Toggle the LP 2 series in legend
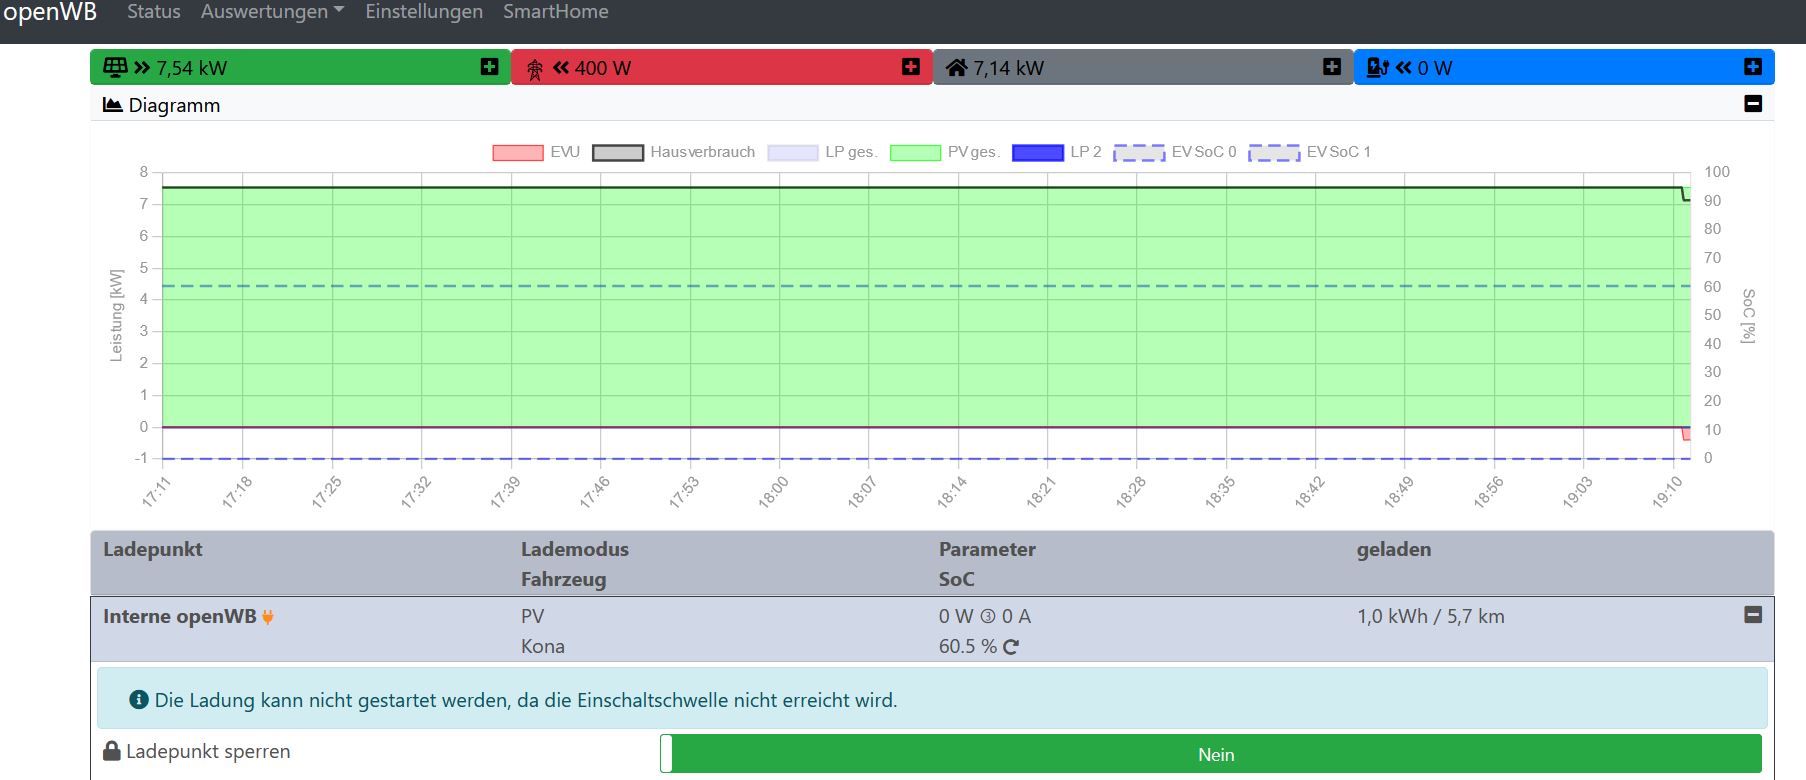The image size is (1806, 780). click(1057, 152)
